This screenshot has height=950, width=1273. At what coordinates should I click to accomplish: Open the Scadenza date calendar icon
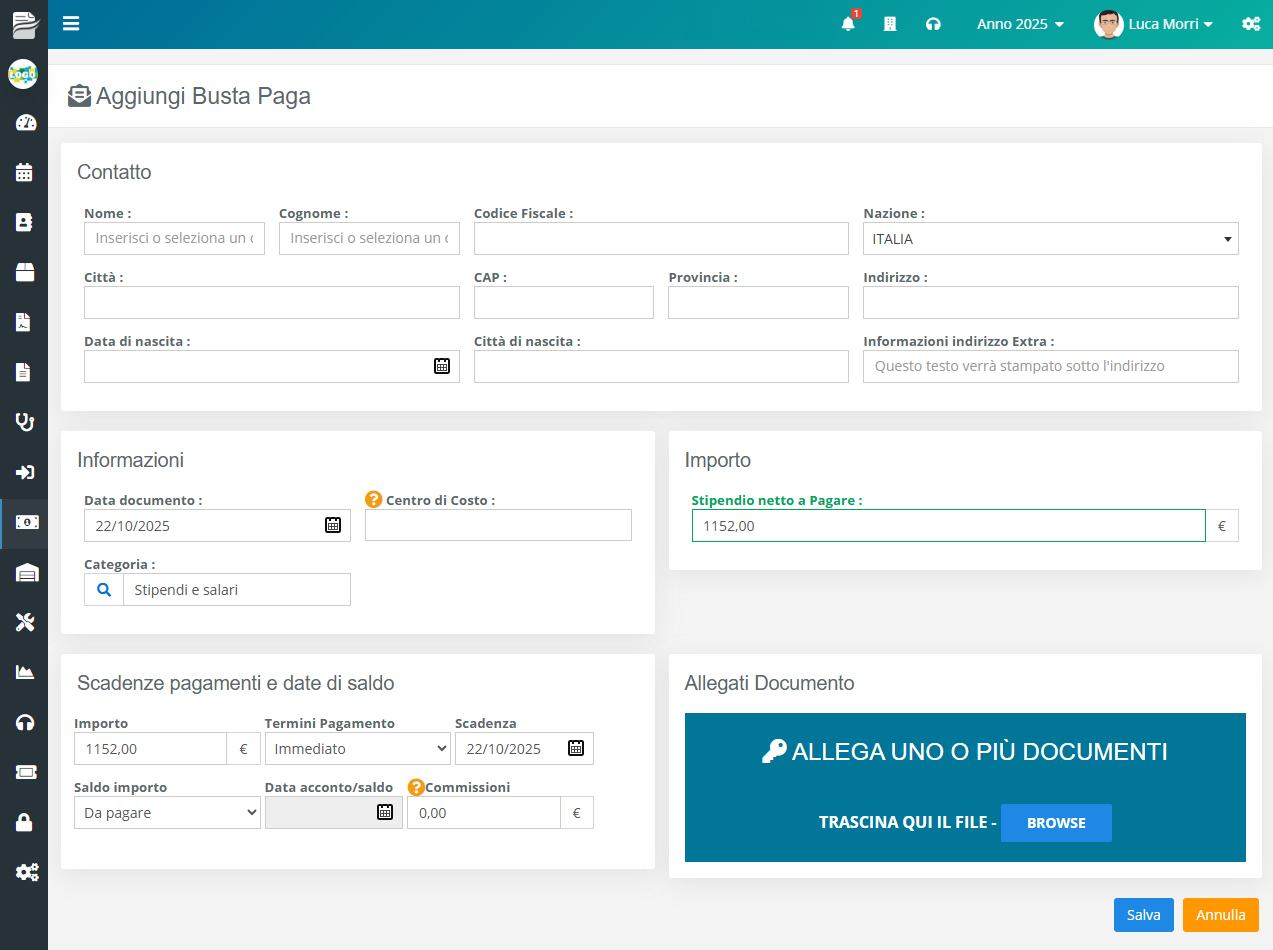(576, 748)
